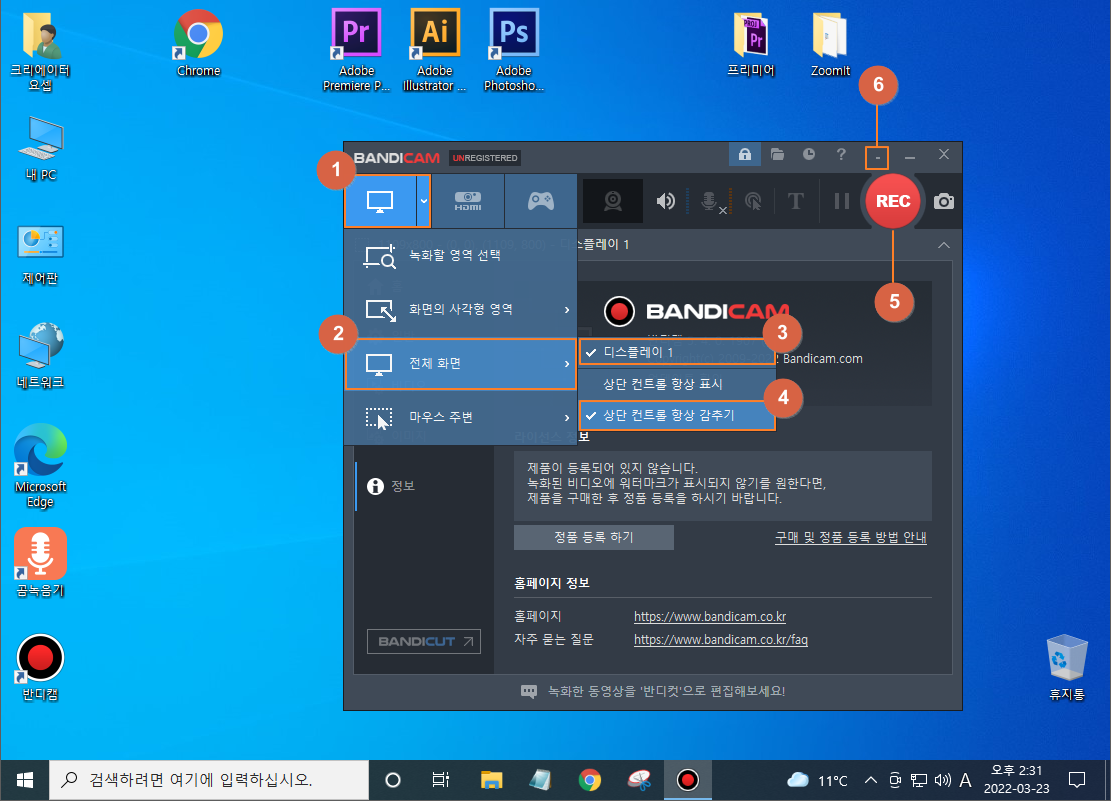Open 휴지통 recycle bin
The height and width of the screenshot is (802, 1111).
pos(1066,667)
